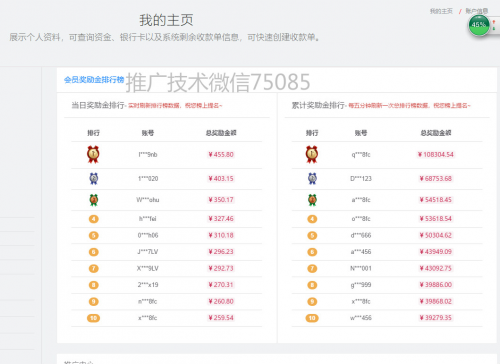Click the 累计奖励金排行 heading
Image resolution: width=500 pixels, height=364 pixels.
pos(318,105)
